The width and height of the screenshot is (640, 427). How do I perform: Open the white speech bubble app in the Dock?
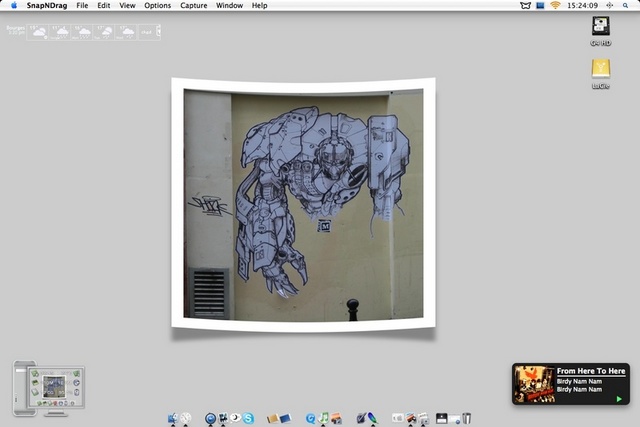[x=236, y=418]
